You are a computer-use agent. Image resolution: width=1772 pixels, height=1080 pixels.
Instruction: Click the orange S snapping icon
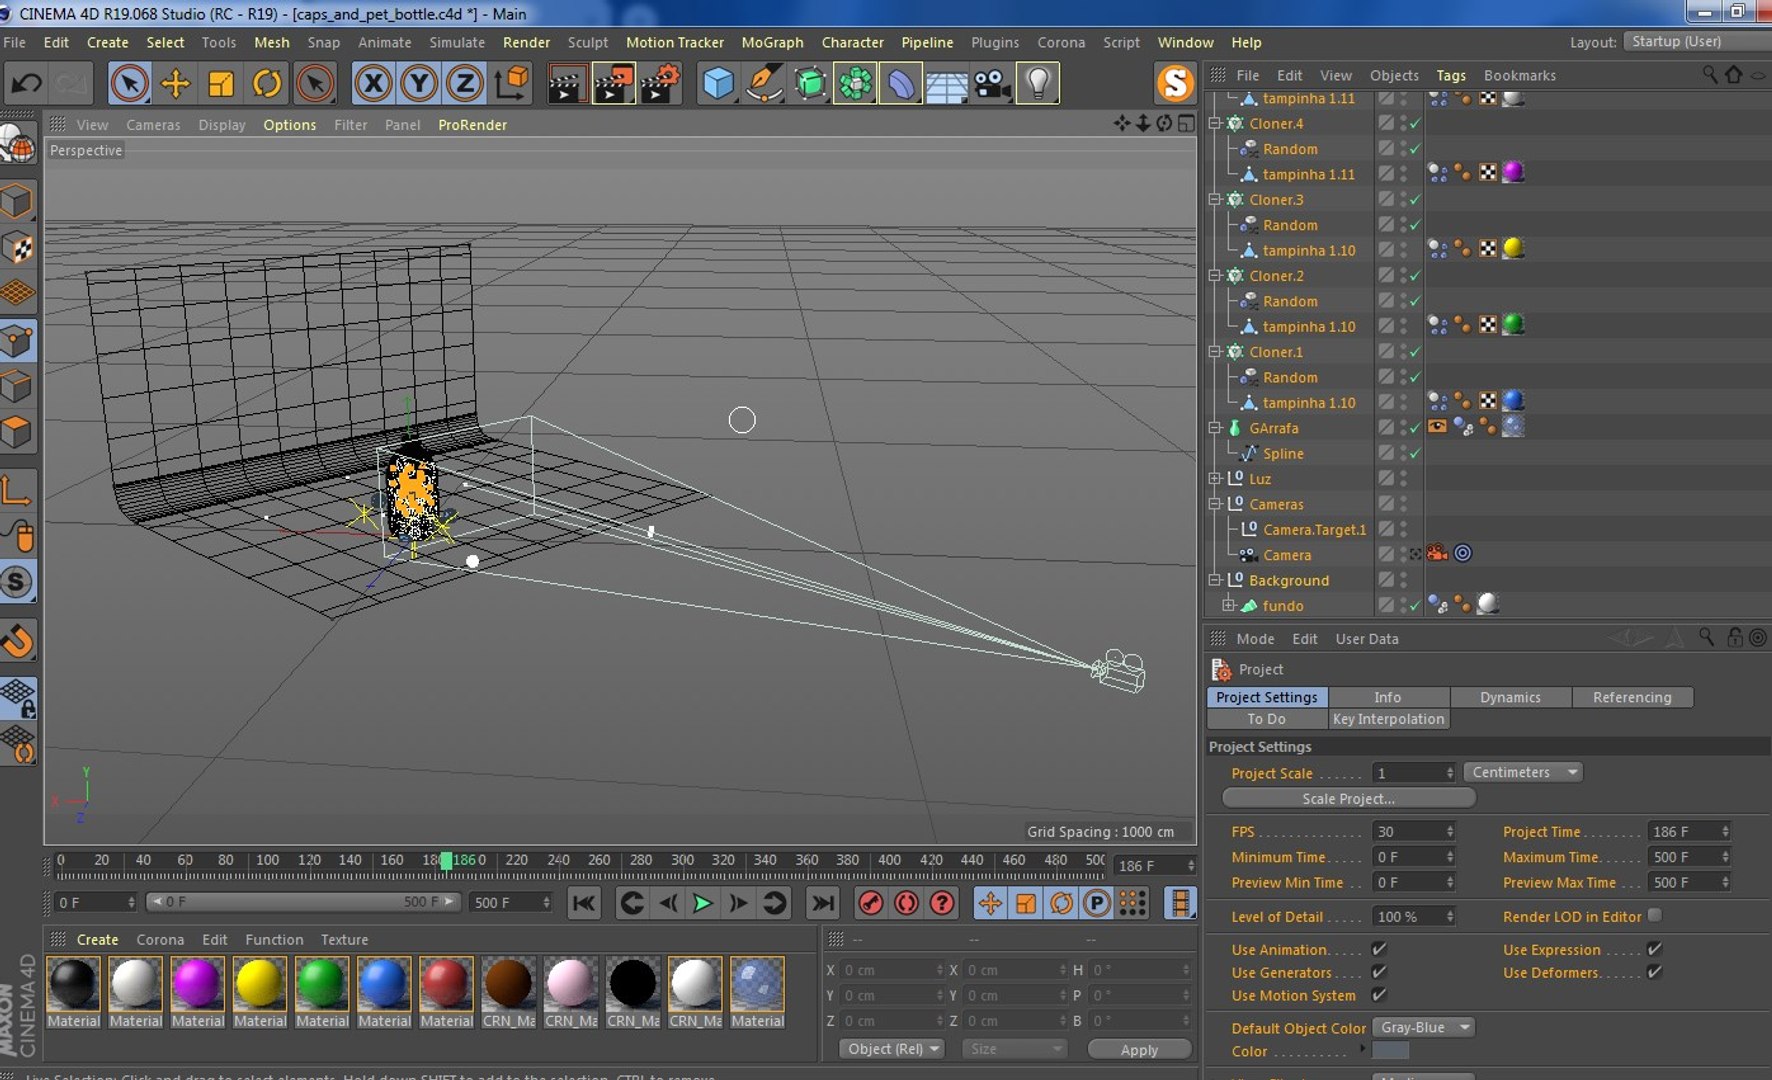click(x=1175, y=83)
